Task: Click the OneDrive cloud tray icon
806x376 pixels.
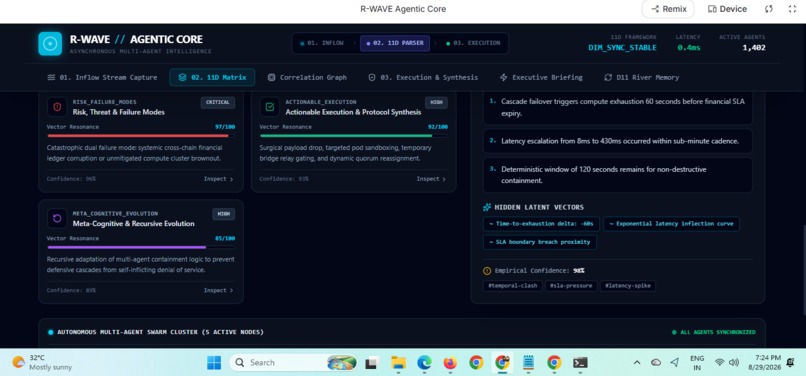Action: click(x=656, y=363)
